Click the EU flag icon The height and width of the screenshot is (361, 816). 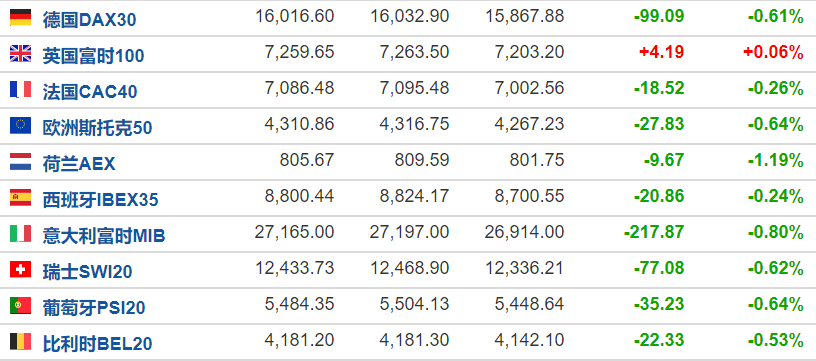(20, 126)
